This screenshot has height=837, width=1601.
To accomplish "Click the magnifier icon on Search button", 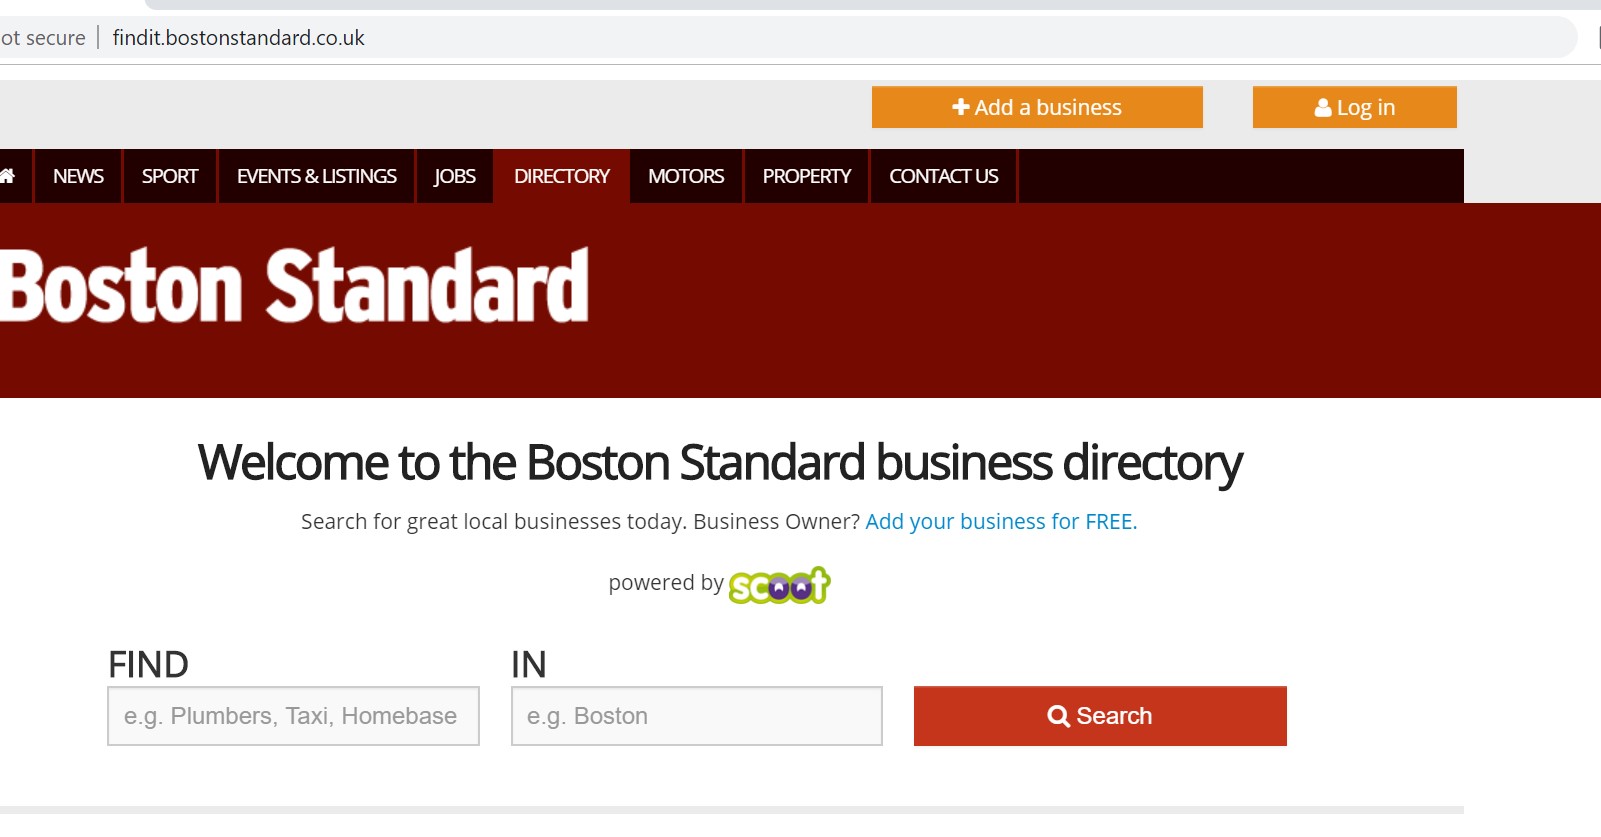I will (1058, 716).
